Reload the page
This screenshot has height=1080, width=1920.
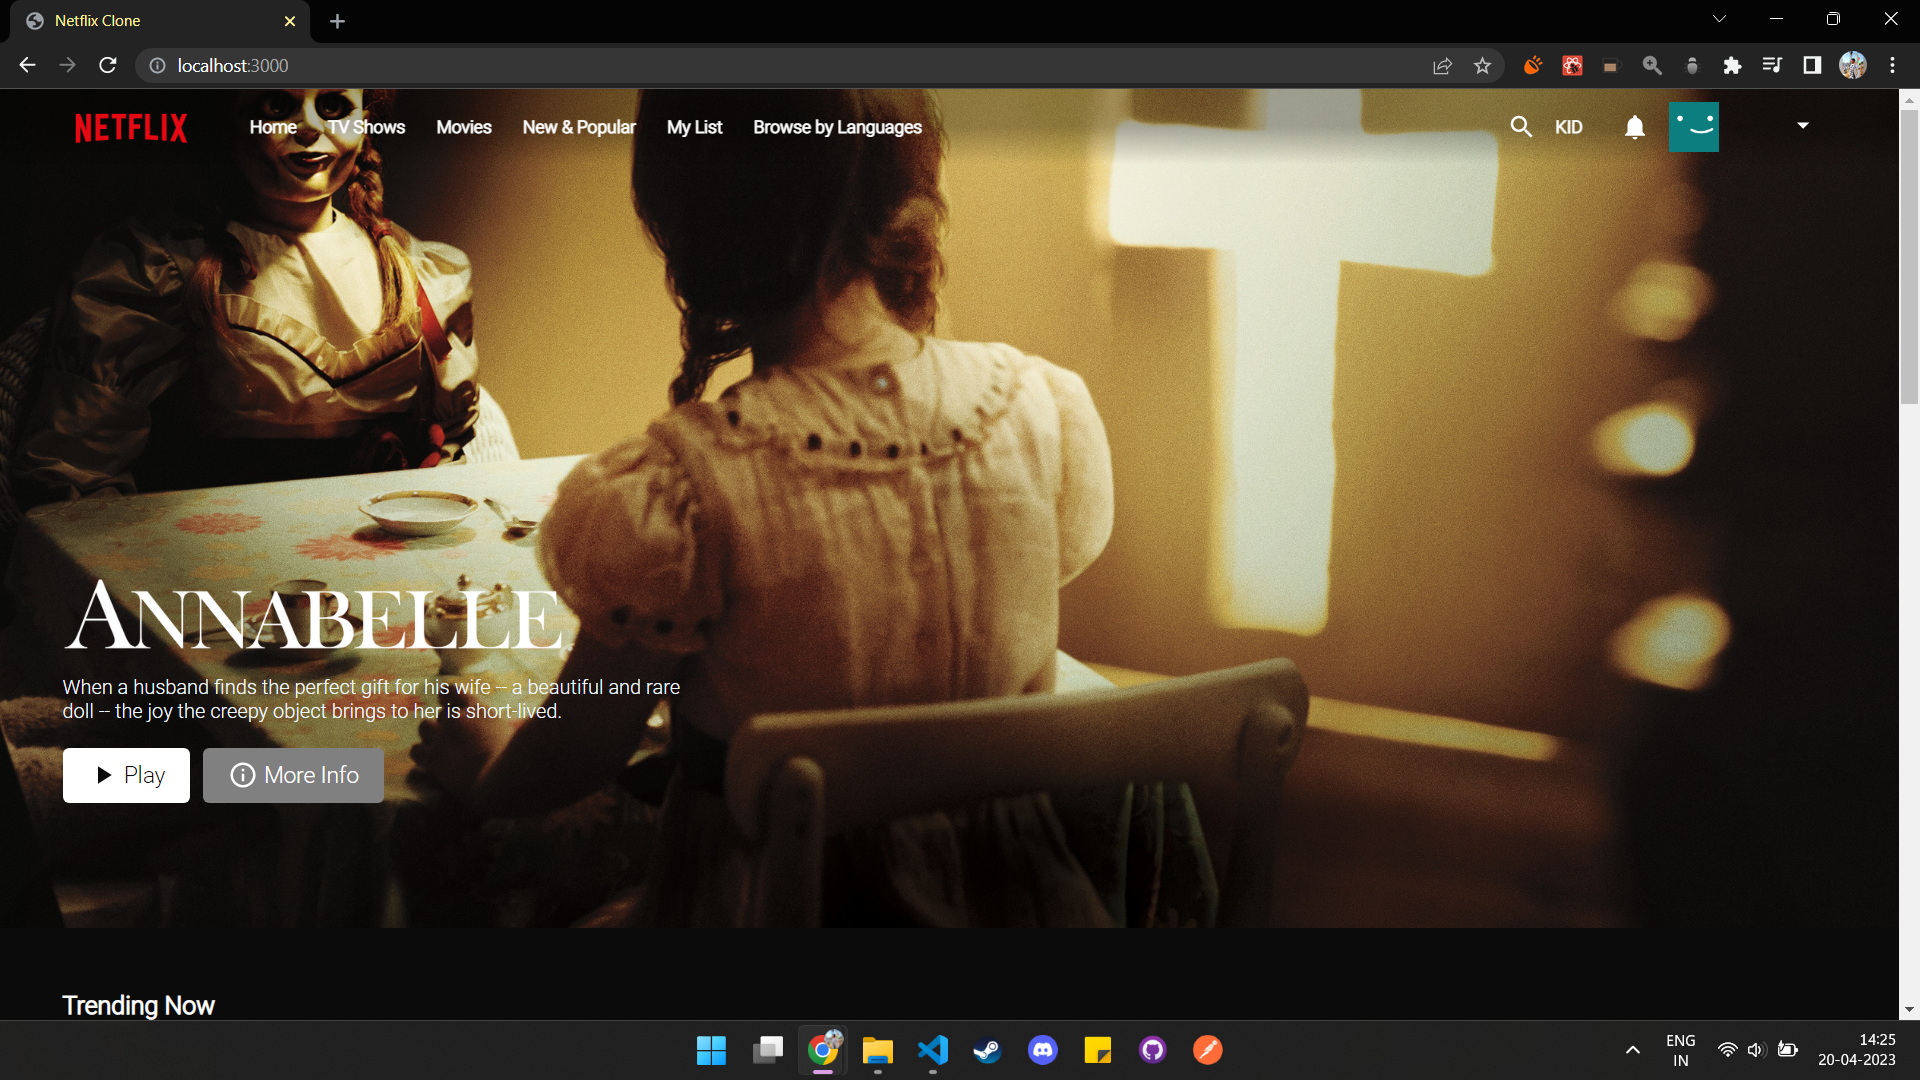click(x=108, y=65)
